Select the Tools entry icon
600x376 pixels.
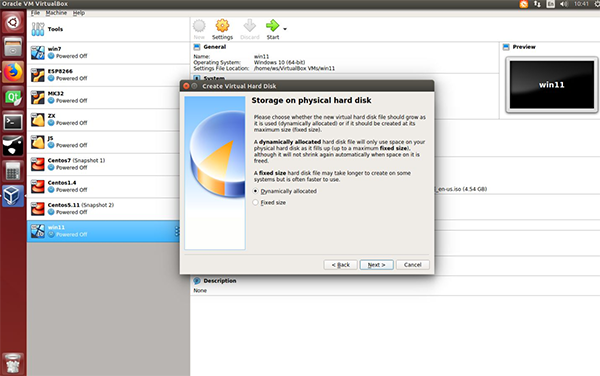pyautogui.click(x=38, y=29)
